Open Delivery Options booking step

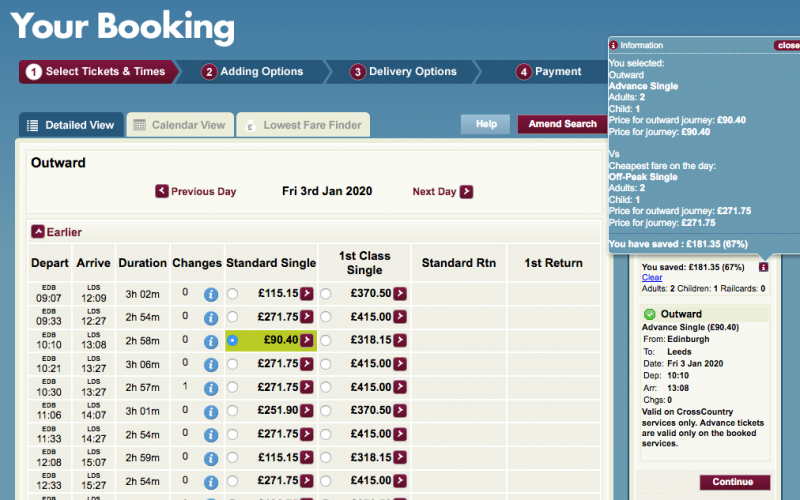403,72
